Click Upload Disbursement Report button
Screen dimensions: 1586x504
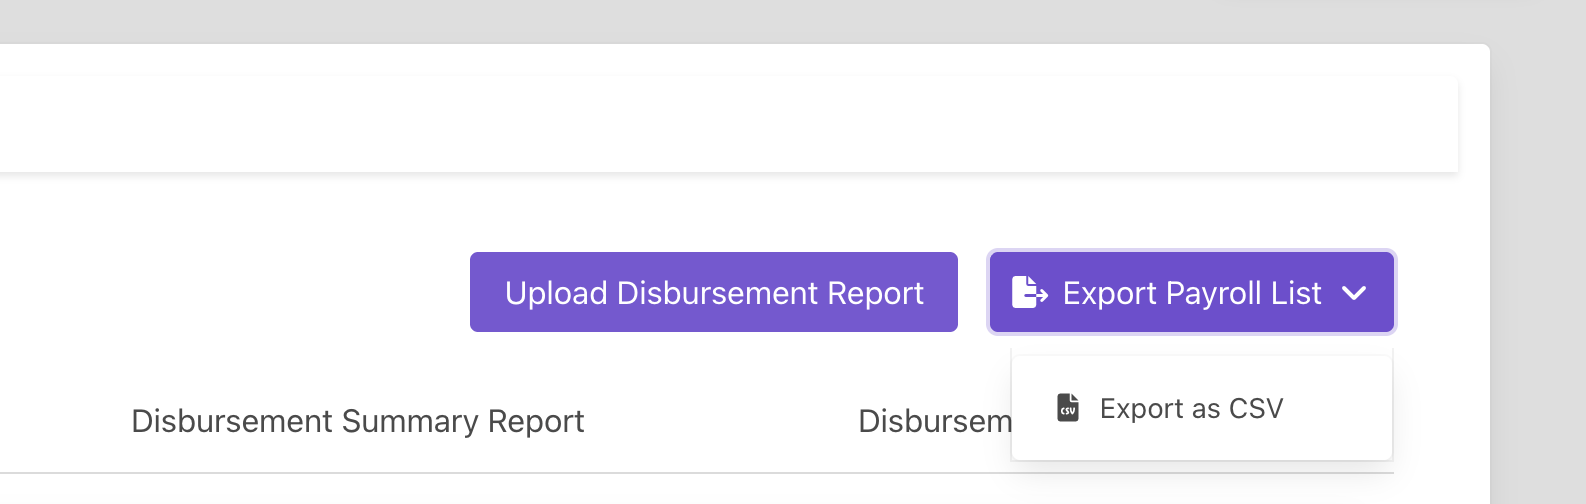pos(714,292)
